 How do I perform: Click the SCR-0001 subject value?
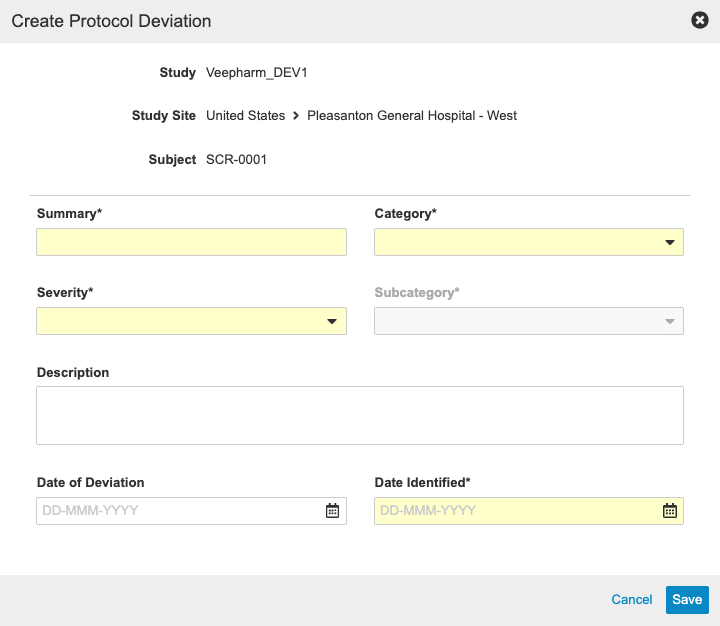(236, 159)
